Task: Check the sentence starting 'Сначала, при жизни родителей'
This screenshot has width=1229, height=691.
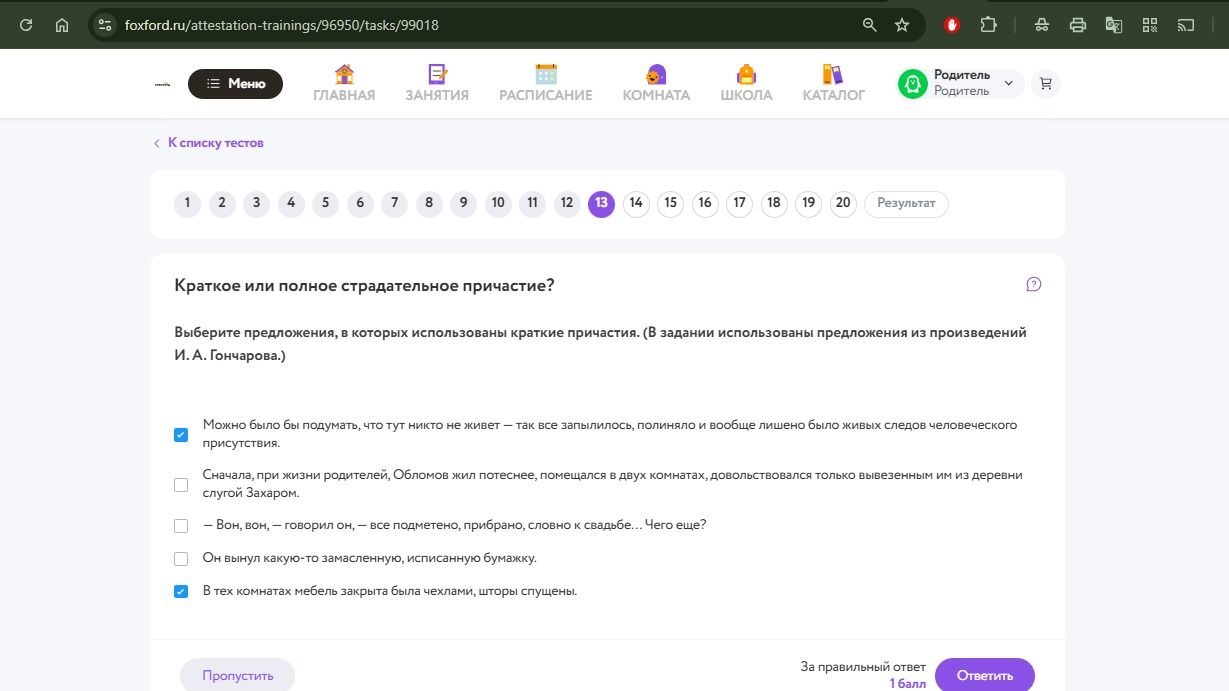Action: 181,485
